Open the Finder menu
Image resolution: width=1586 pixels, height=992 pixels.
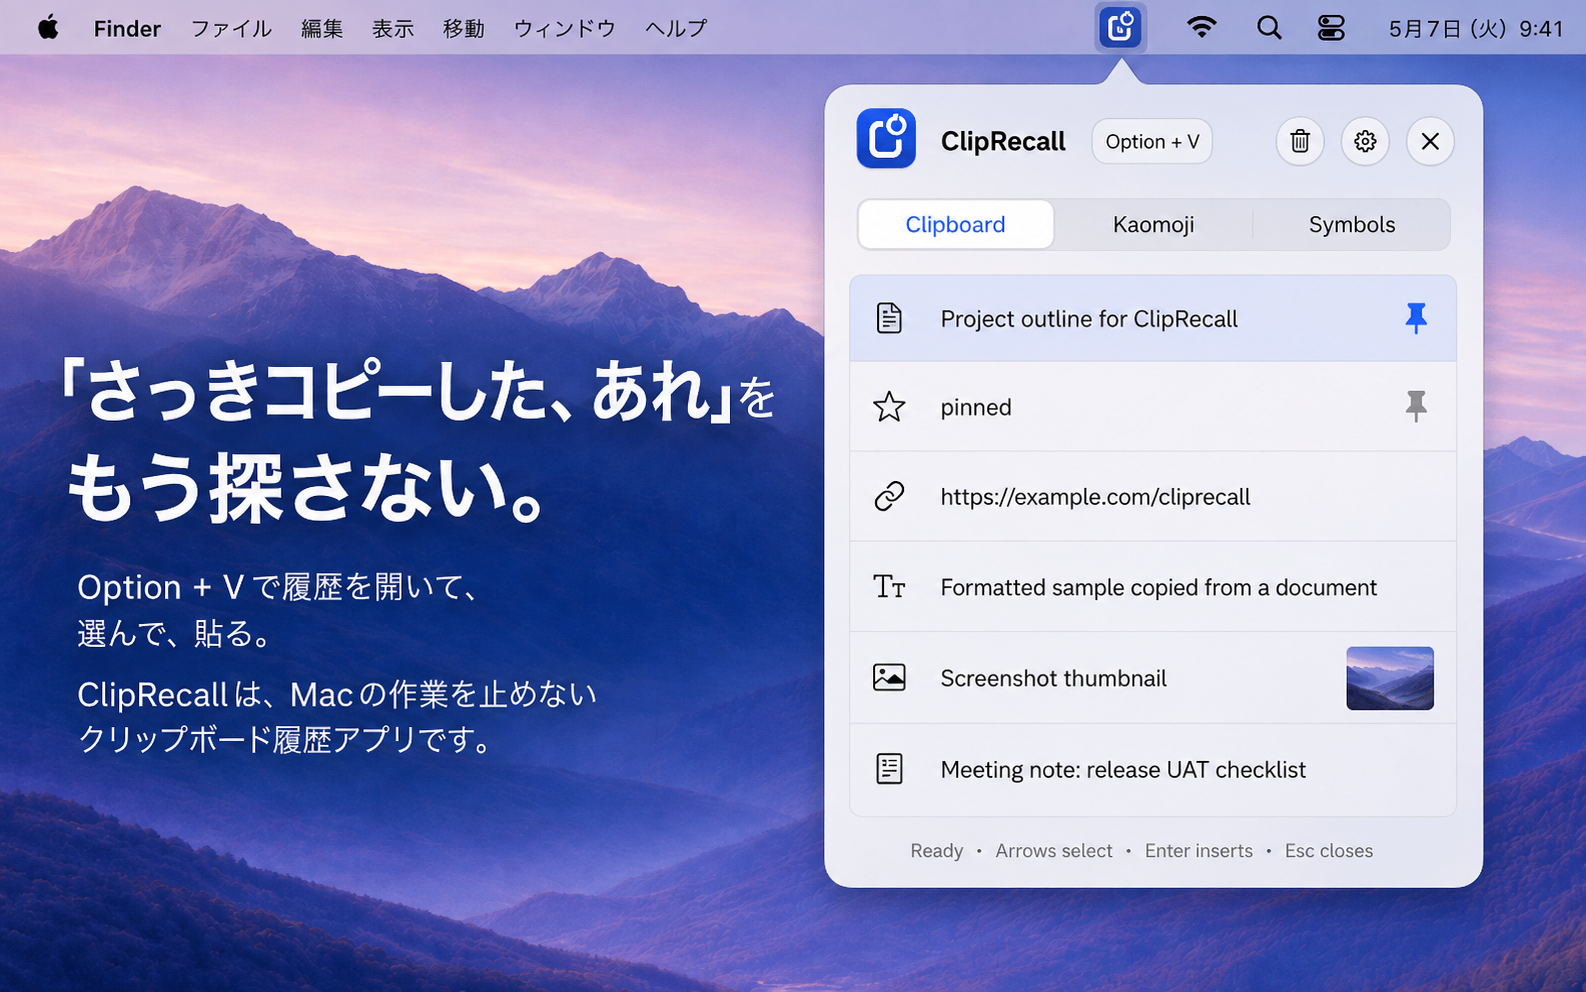[127, 29]
